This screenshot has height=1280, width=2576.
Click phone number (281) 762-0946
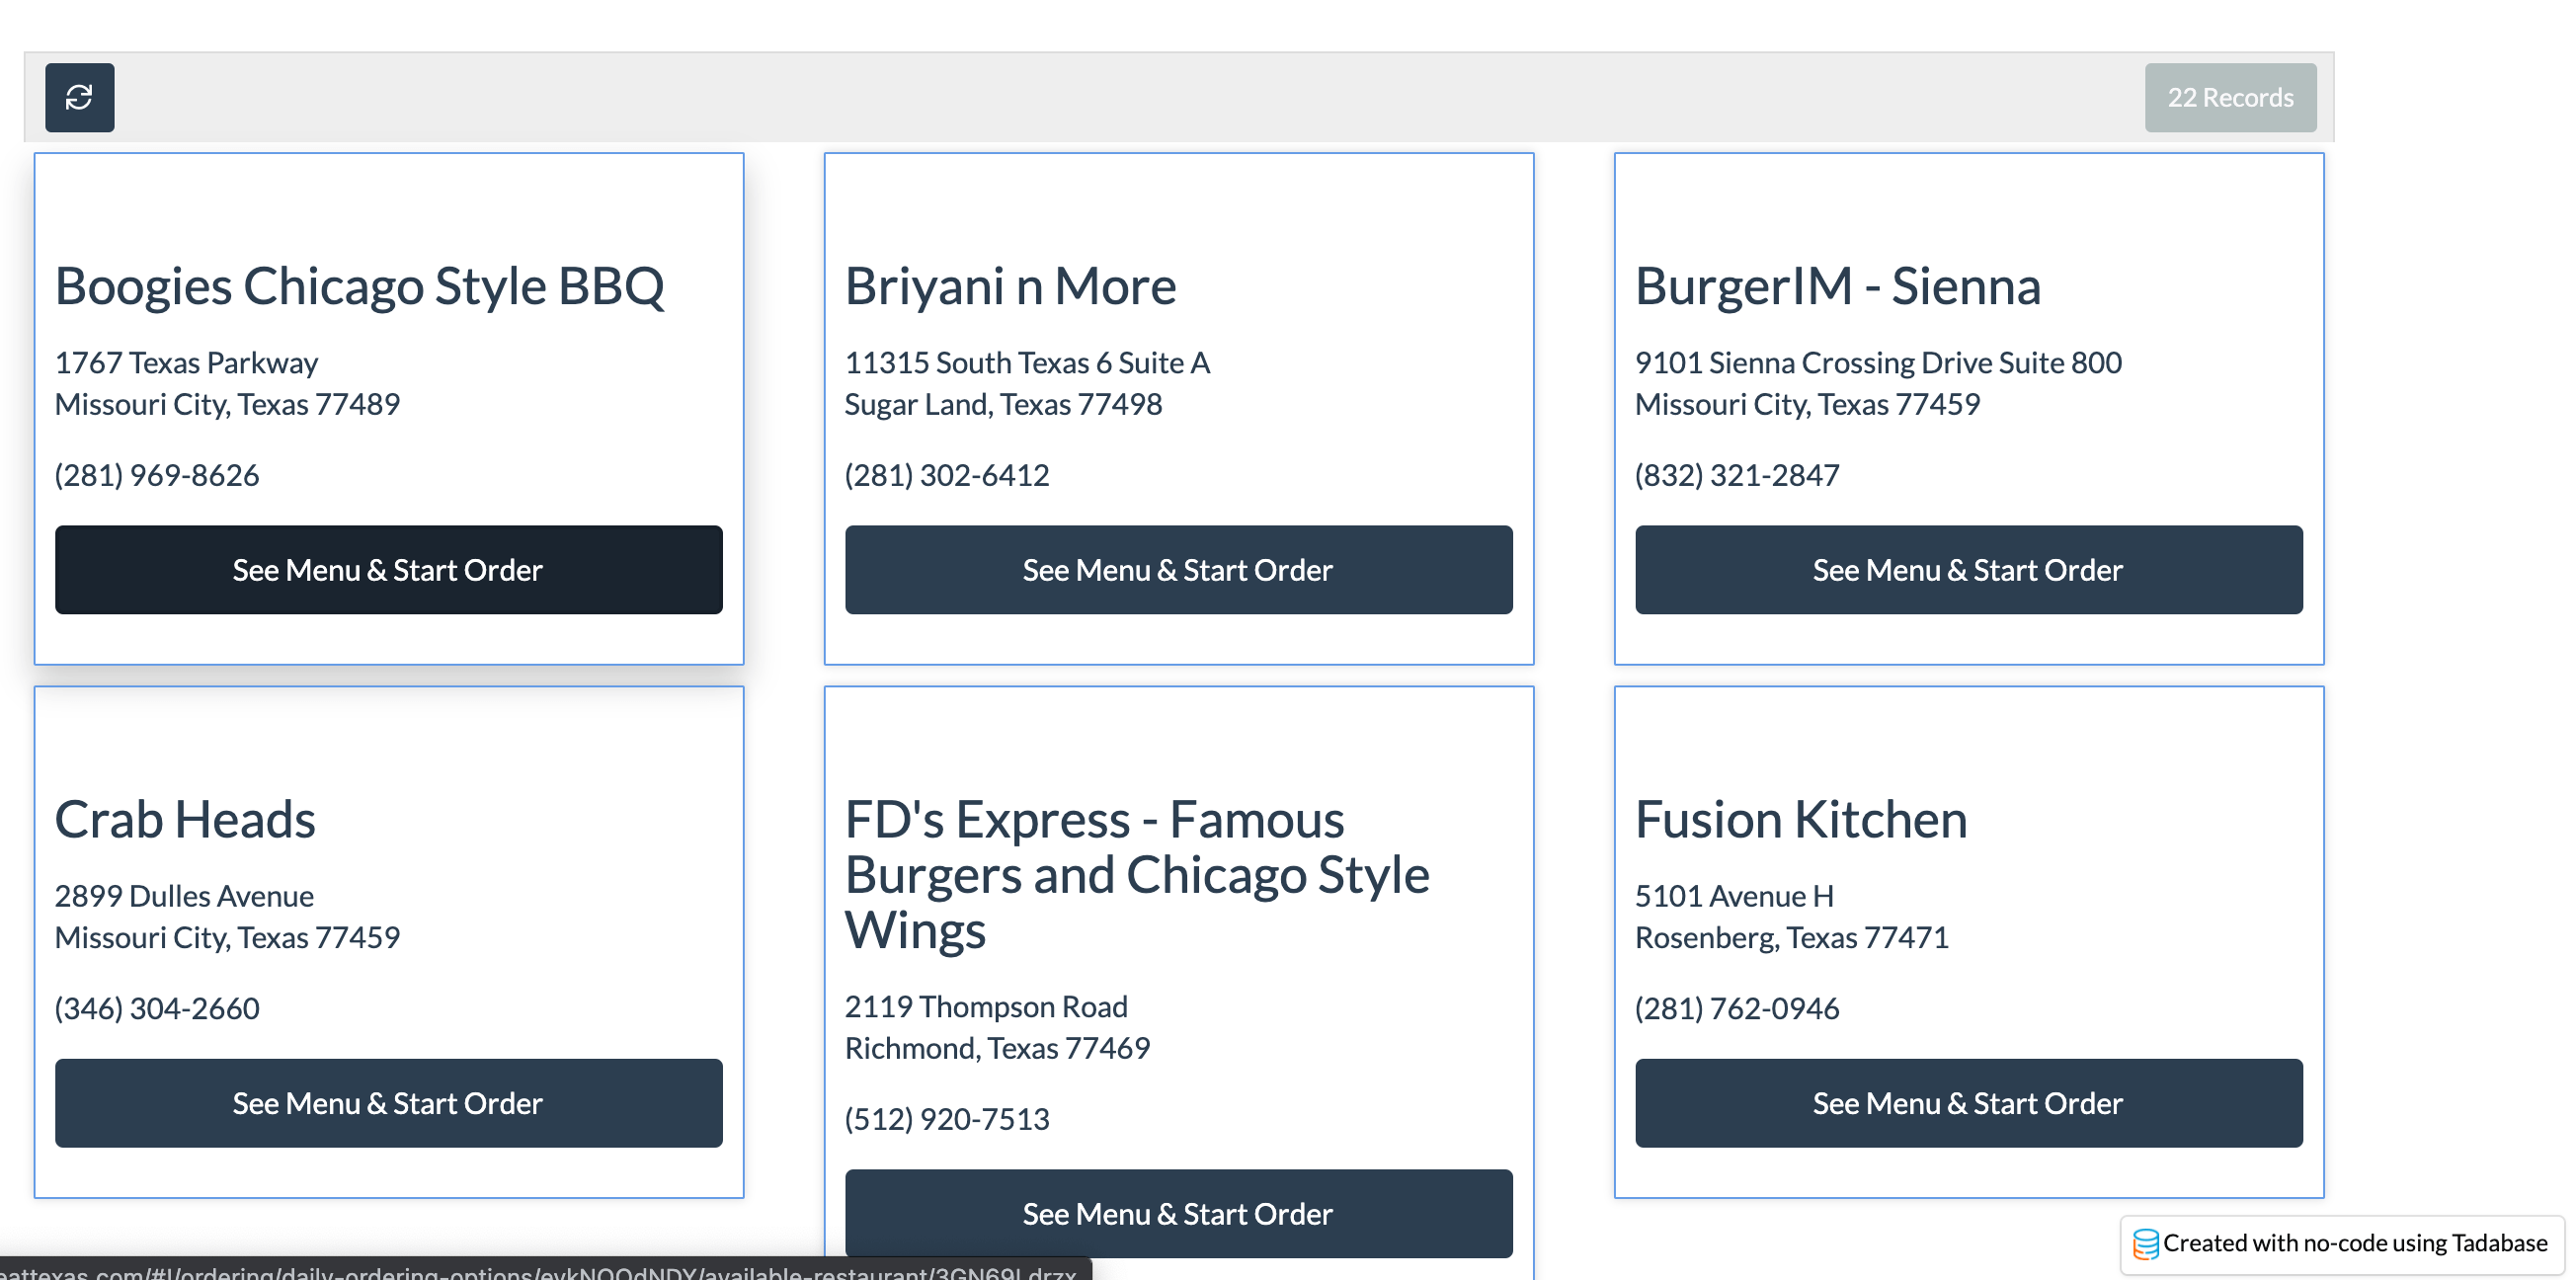[1737, 1008]
